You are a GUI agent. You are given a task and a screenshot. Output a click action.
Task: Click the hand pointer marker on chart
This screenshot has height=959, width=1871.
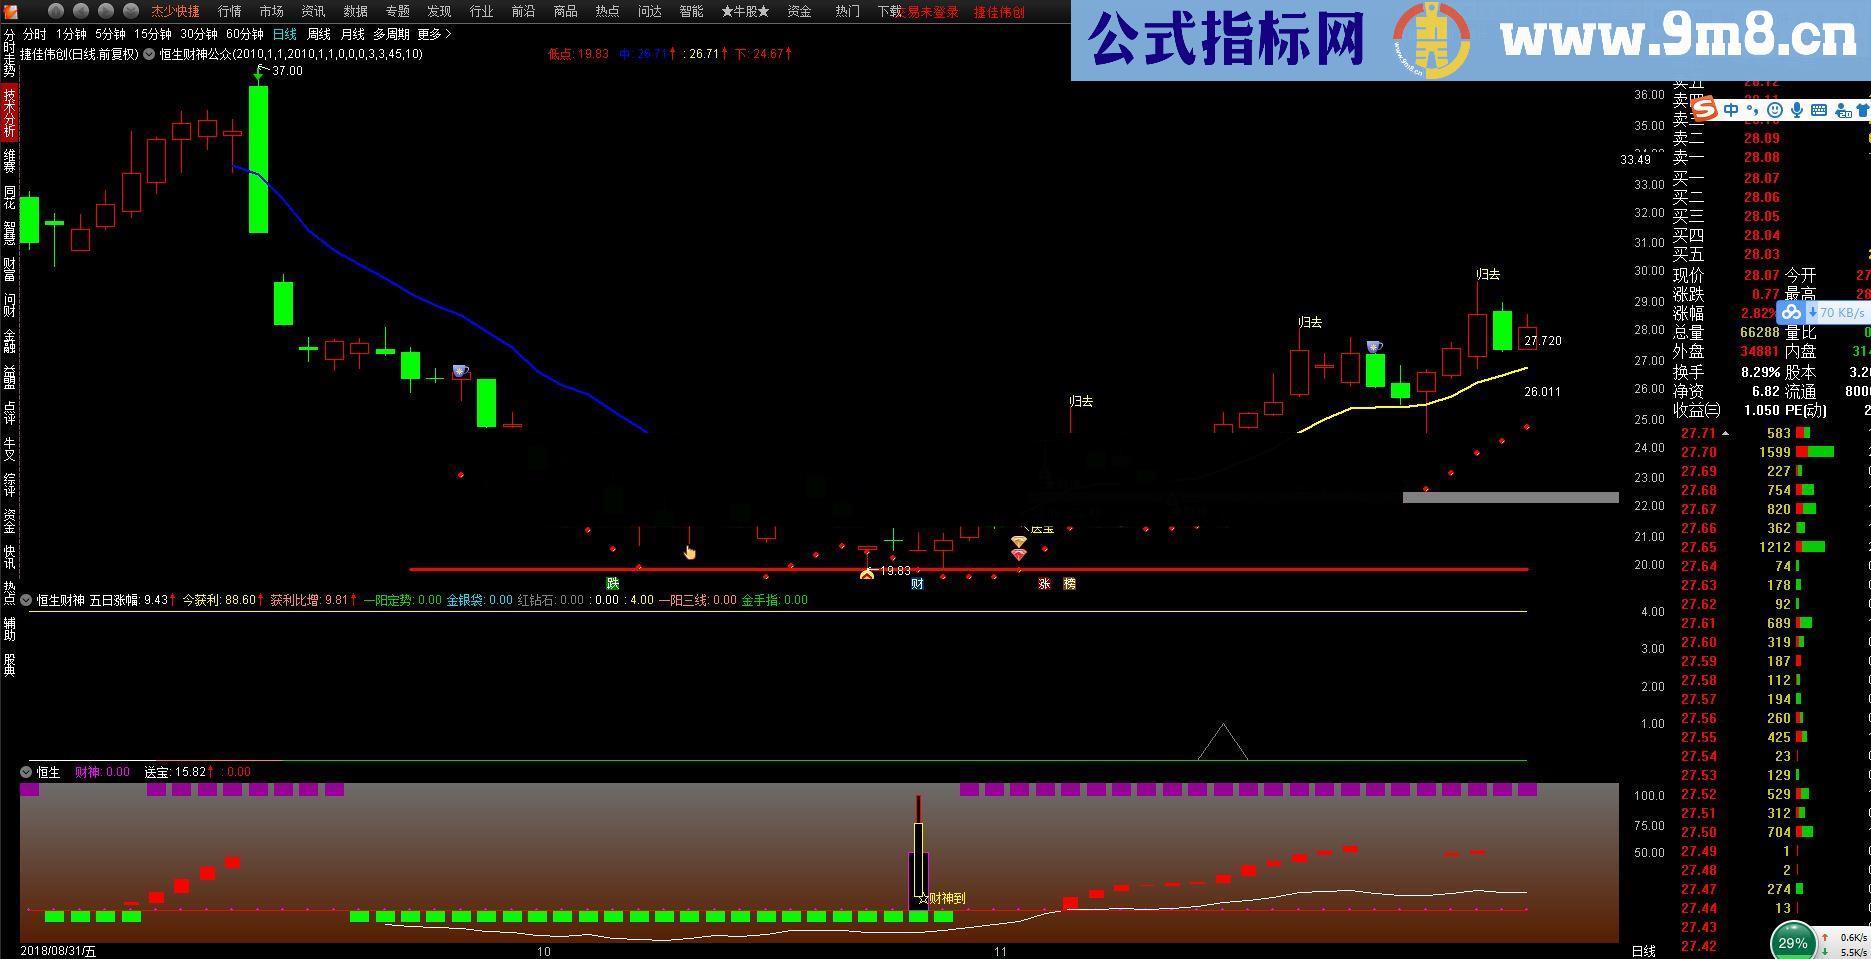(x=689, y=552)
